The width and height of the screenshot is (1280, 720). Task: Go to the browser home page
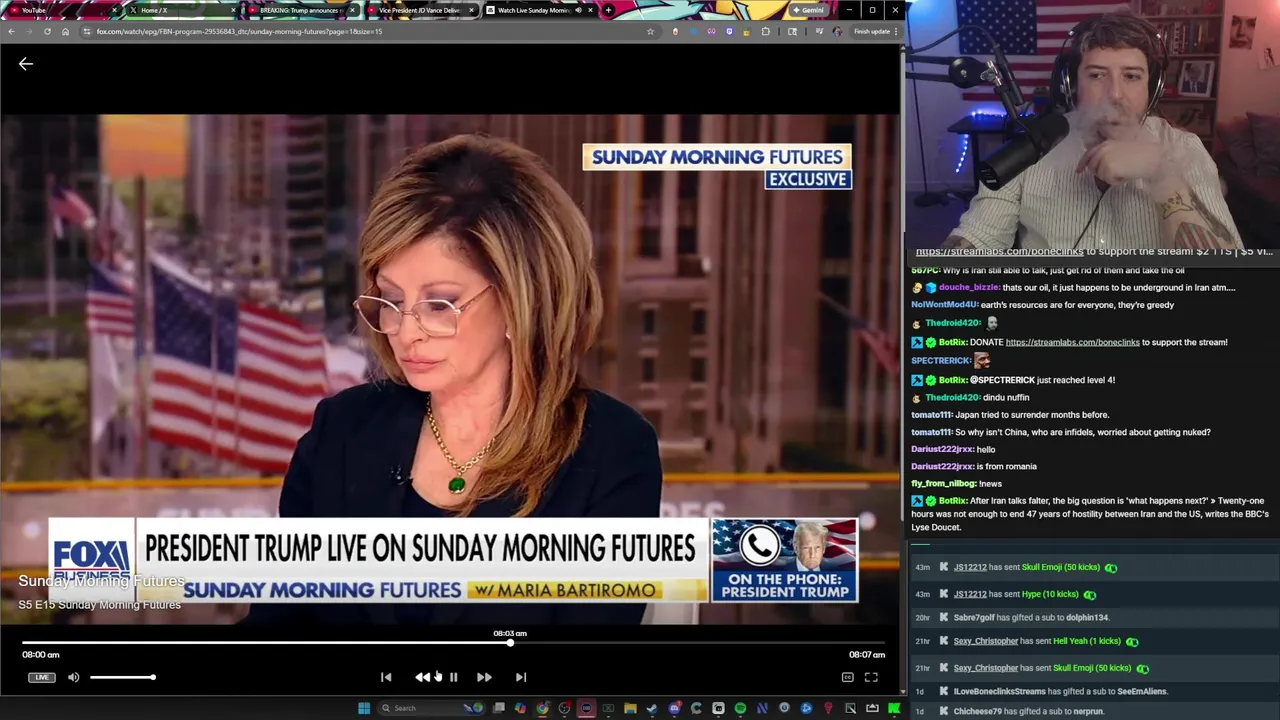[x=65, y=31]
